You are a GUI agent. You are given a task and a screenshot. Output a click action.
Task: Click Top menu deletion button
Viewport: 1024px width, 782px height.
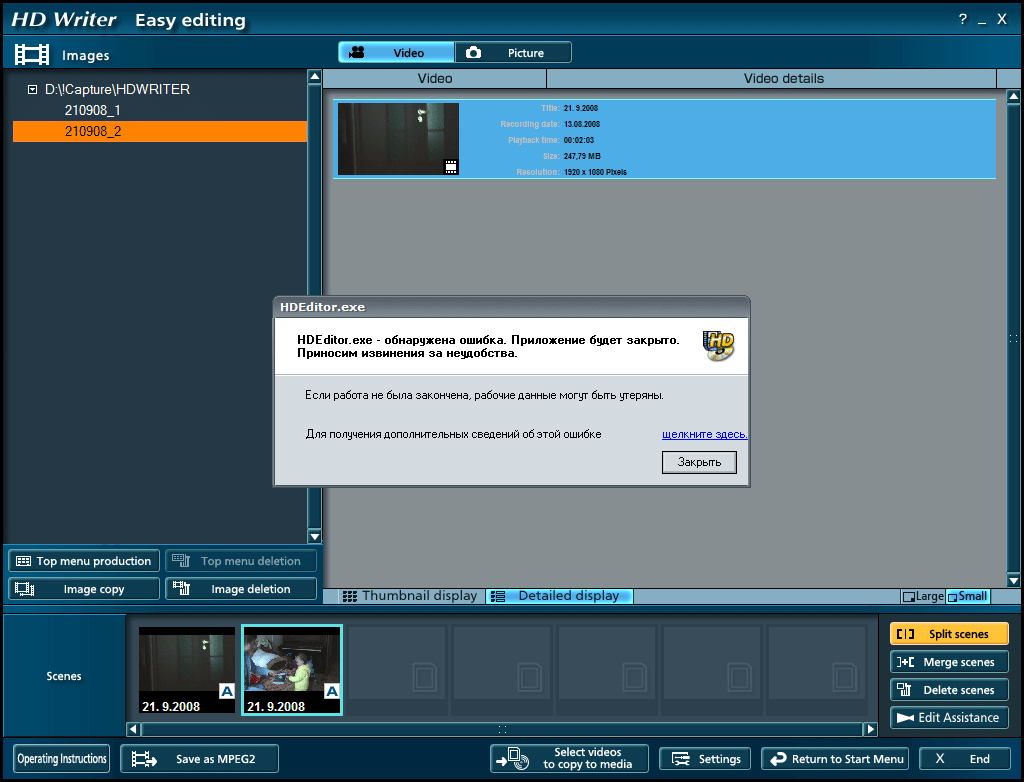pyautogui.click(x=241, y=561)
